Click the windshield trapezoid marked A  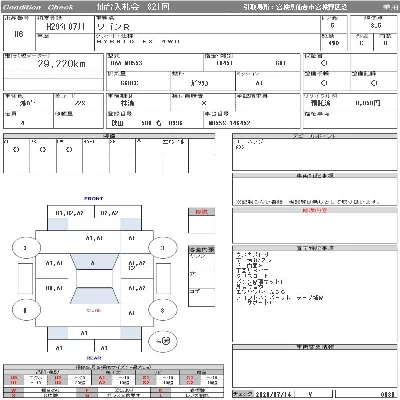(94, 263)
